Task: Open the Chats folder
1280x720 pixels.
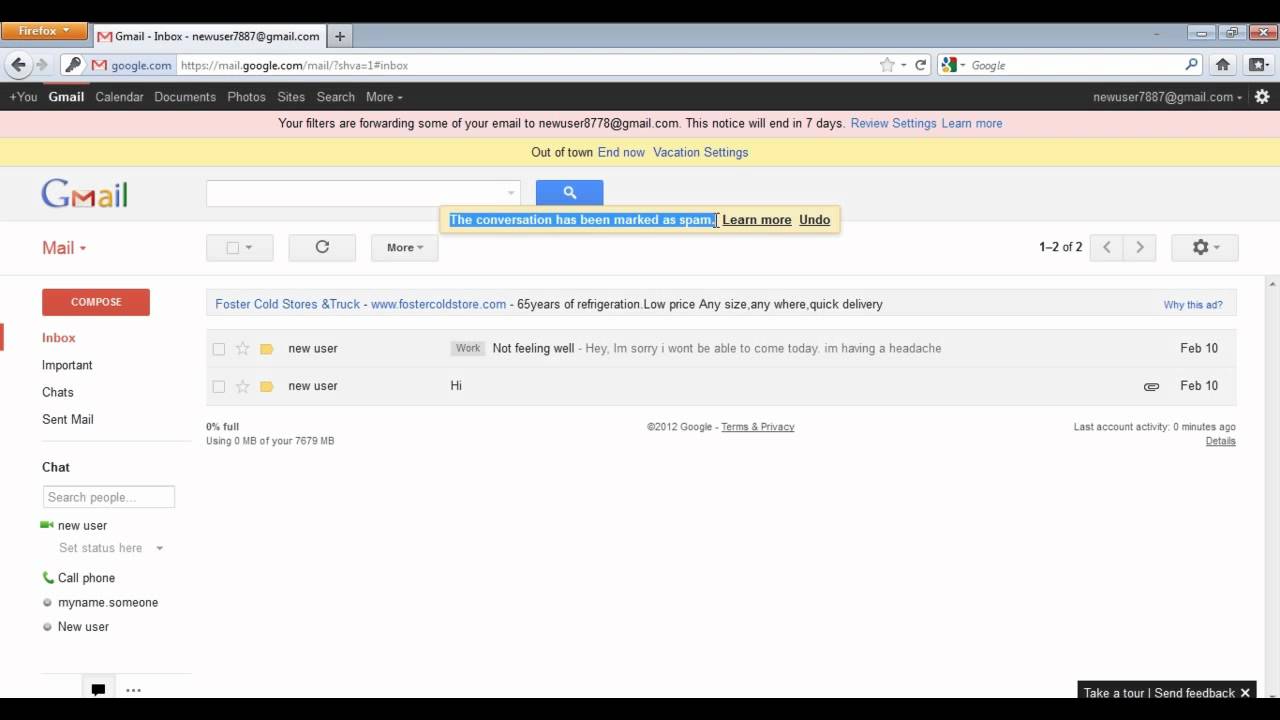Action: [x=58, y=392]
